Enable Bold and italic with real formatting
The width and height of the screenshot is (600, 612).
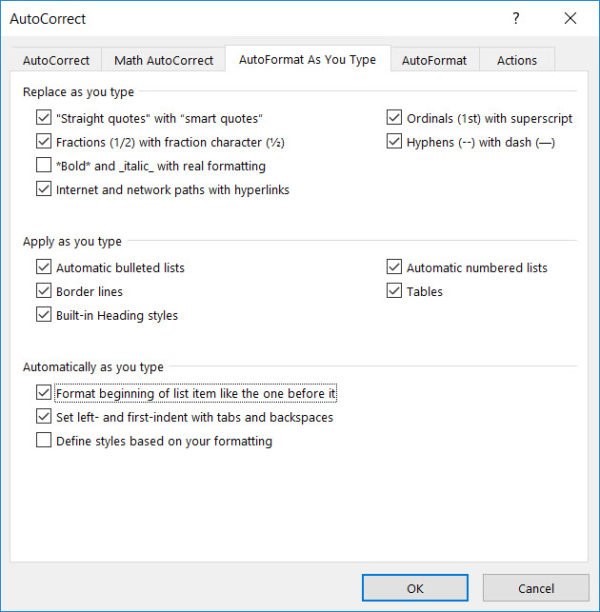[x=44, y=165]
